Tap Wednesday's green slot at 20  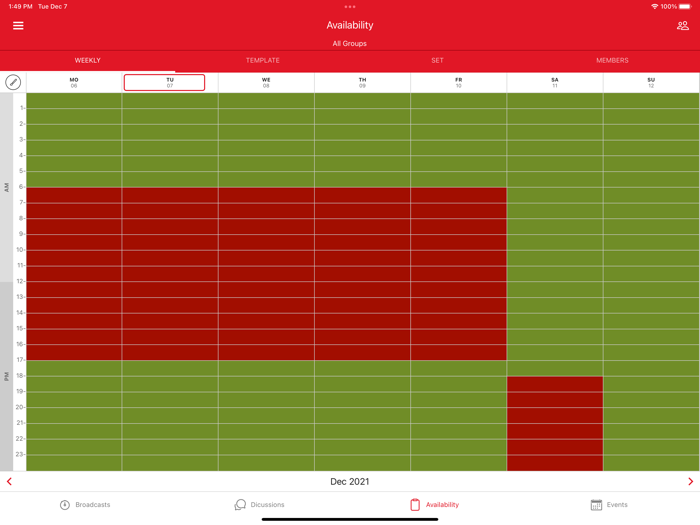click(x=266, y=415)
